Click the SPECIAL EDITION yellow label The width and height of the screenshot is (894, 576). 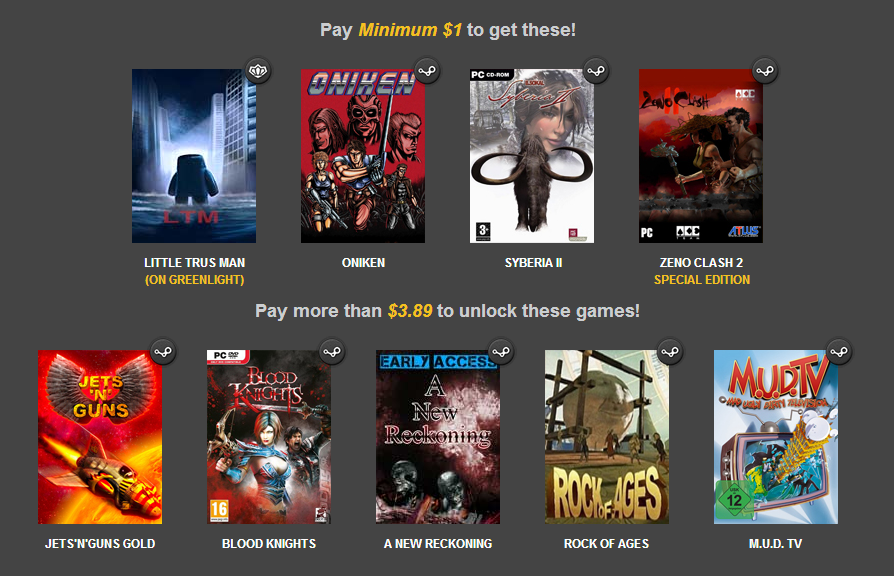[x=702, y=280]
